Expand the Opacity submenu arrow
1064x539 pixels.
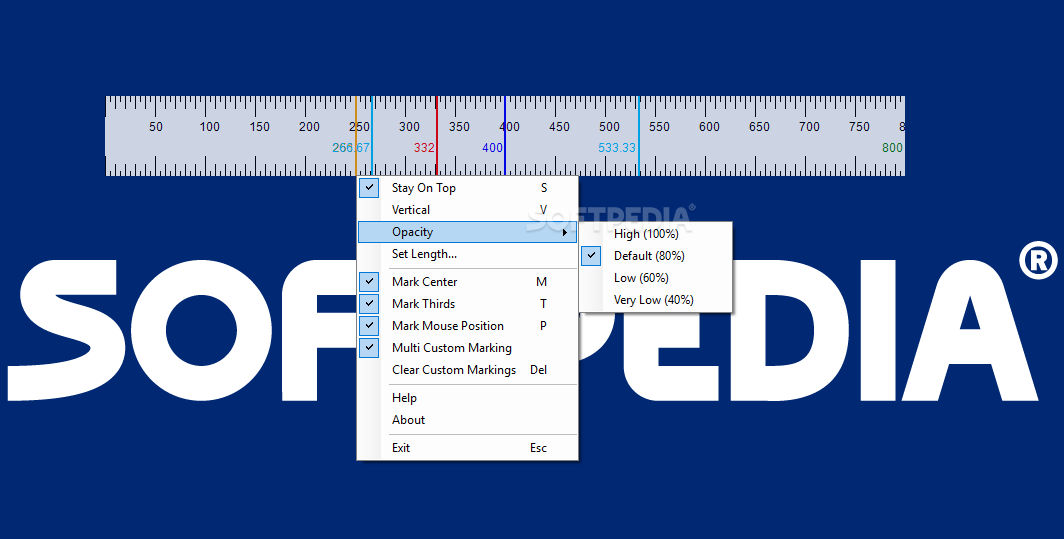(565, 232)
